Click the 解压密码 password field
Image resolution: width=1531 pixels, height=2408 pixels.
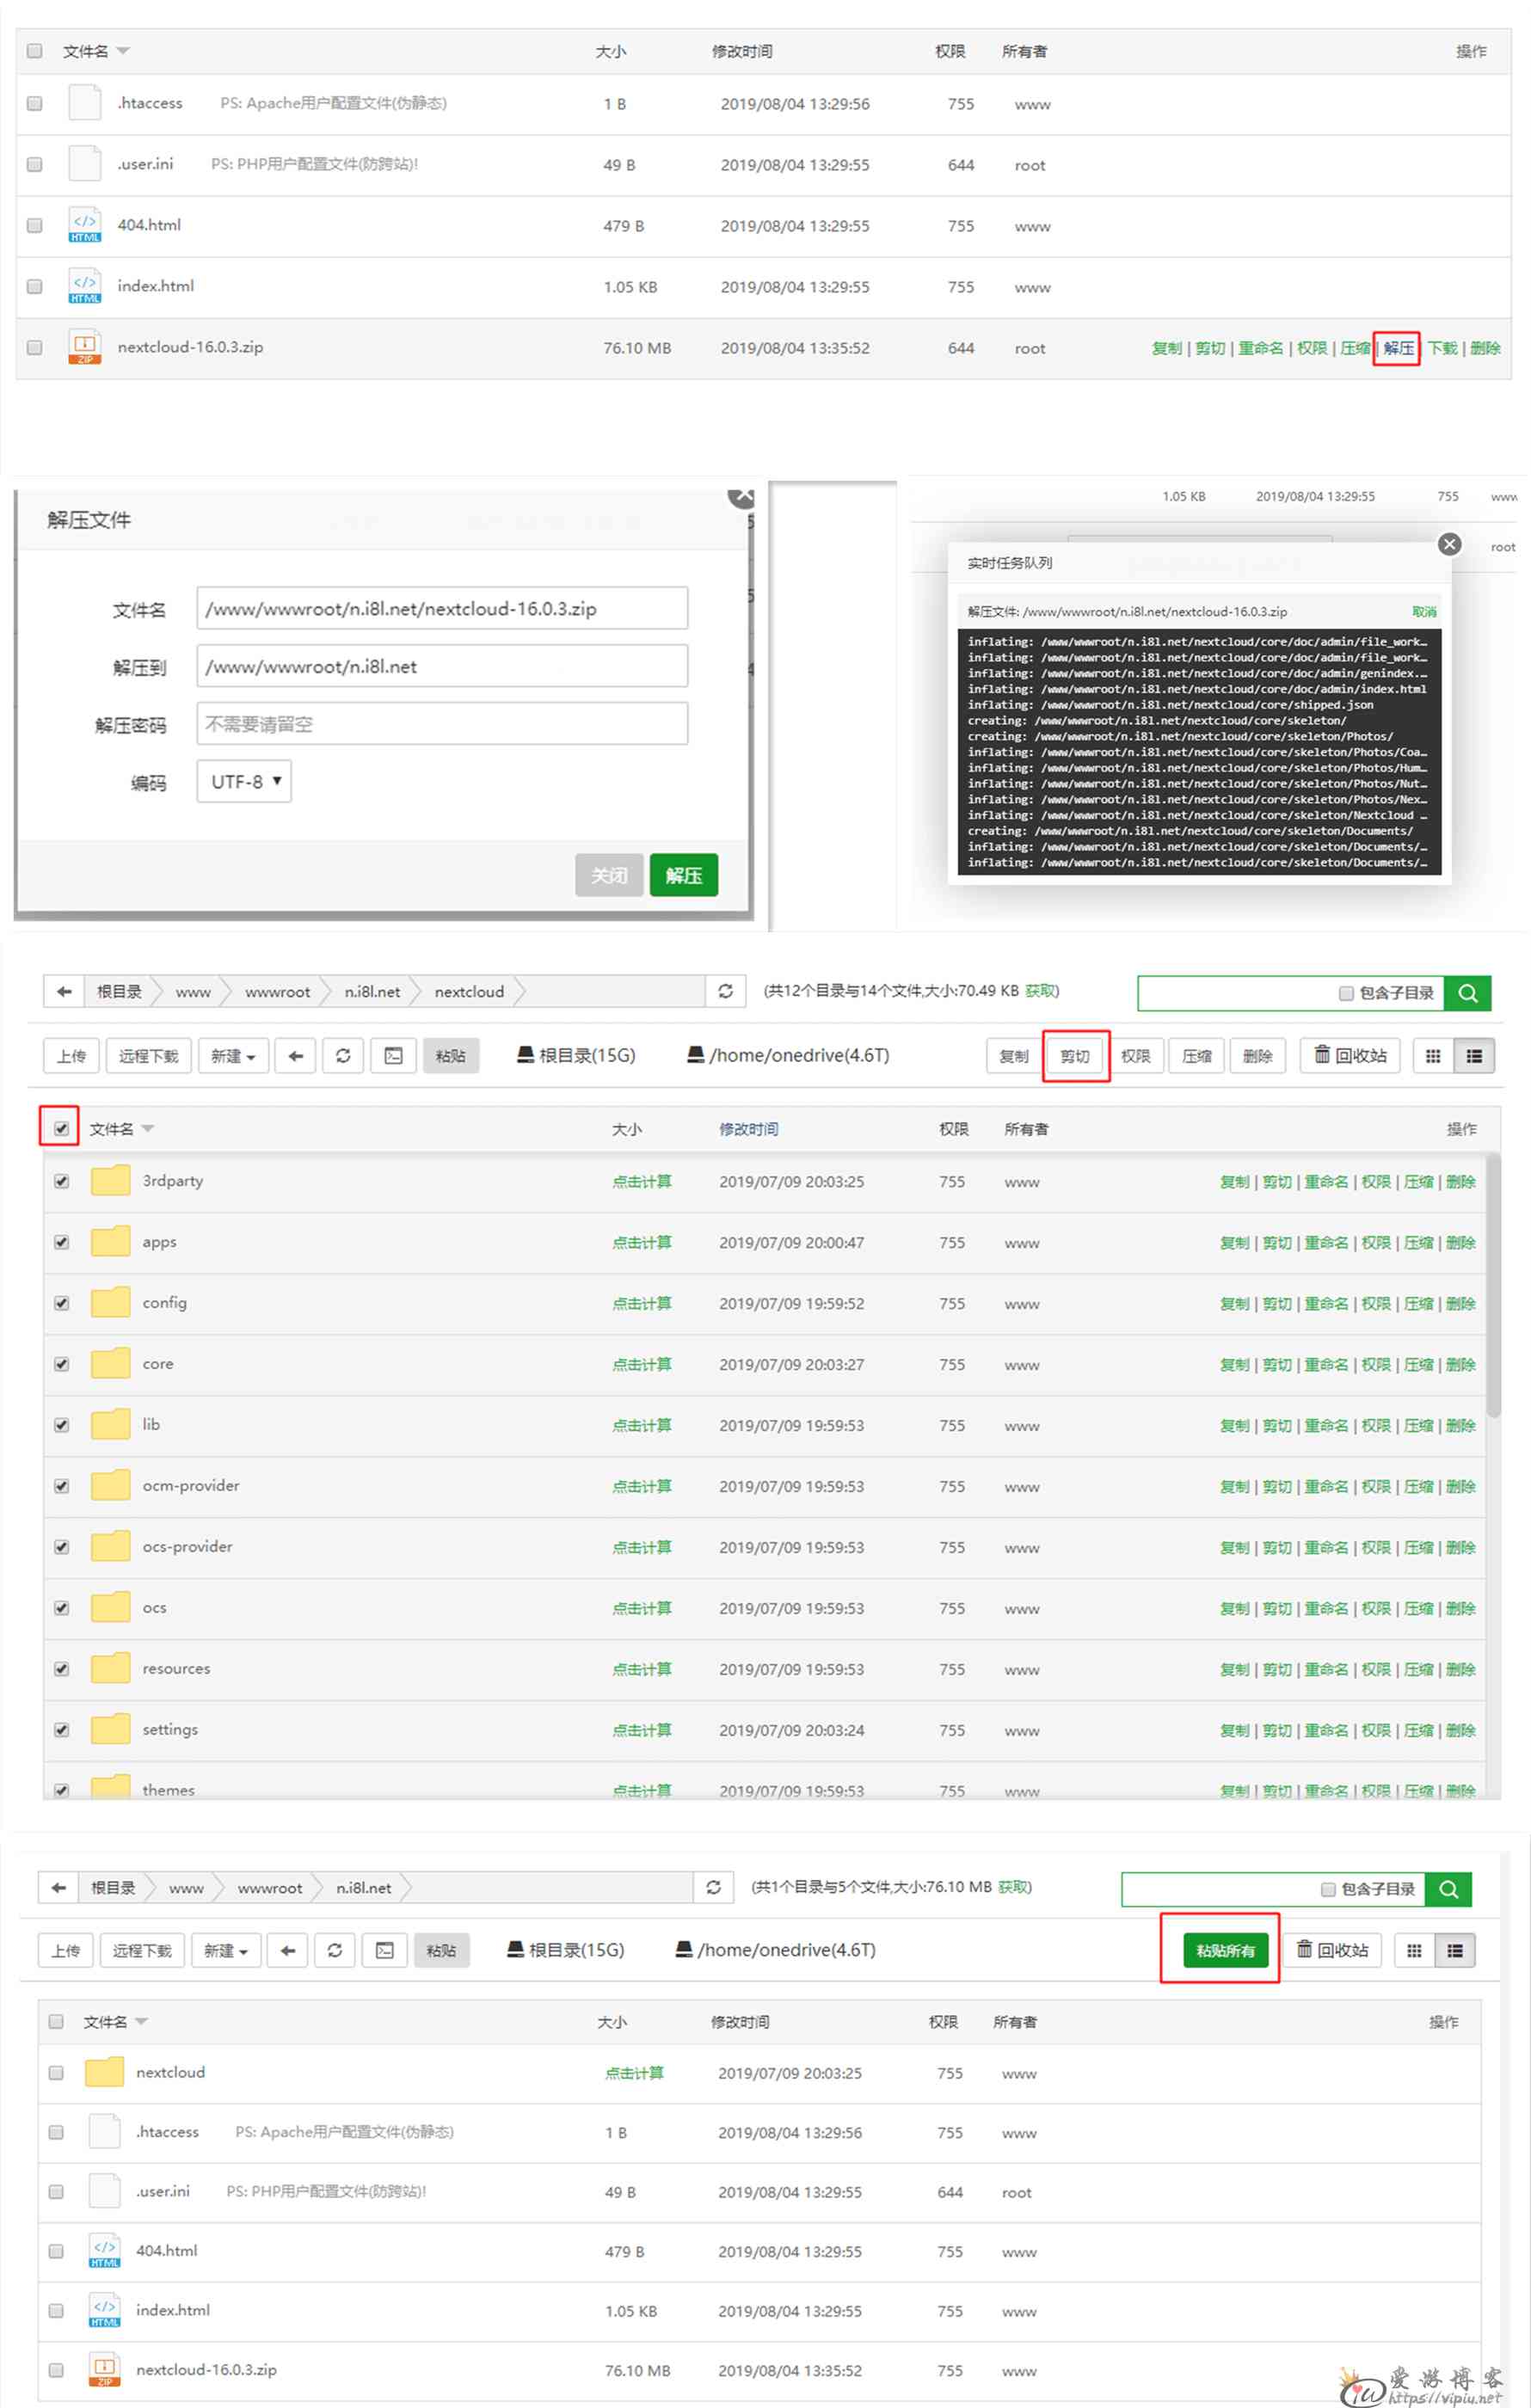click(442, 724)
